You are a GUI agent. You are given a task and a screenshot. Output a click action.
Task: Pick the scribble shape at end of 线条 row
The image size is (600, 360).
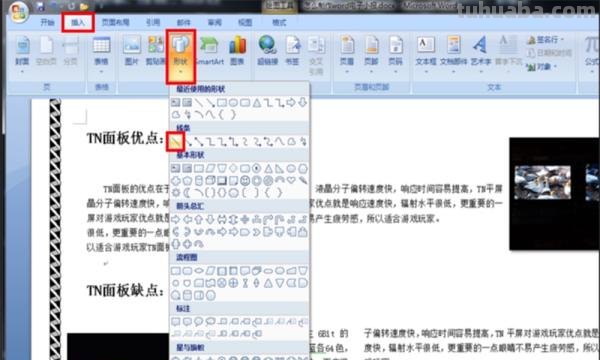point(303,142)
